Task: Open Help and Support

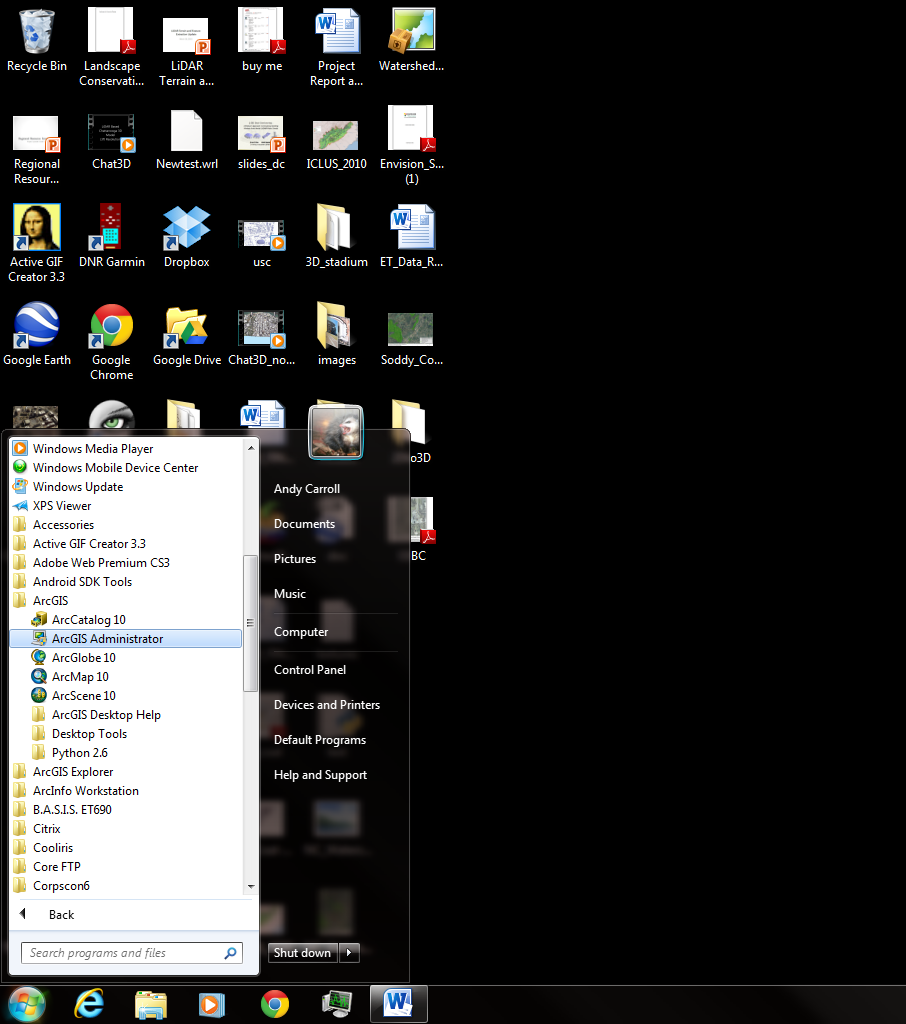Action: [320, 775]
